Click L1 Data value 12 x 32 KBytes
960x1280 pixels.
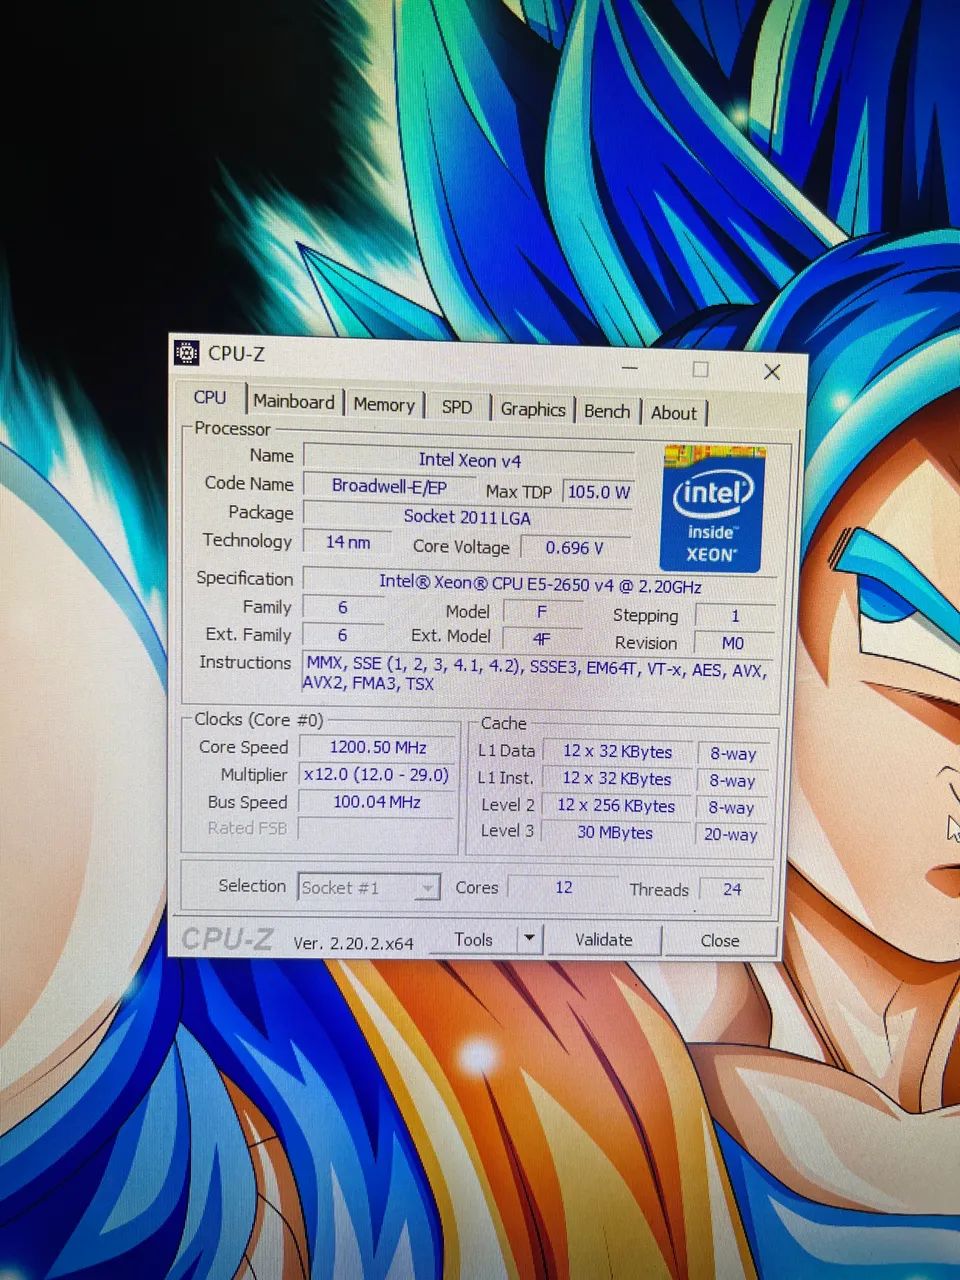(617, 752)
